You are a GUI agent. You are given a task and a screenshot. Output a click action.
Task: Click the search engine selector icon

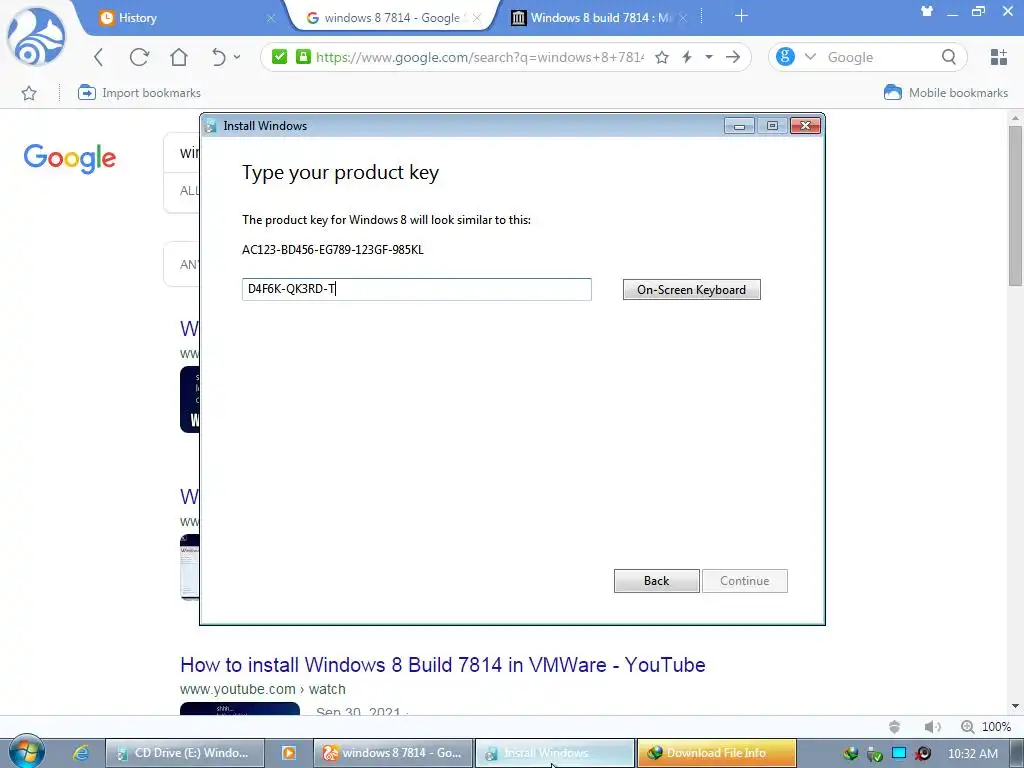785,57
